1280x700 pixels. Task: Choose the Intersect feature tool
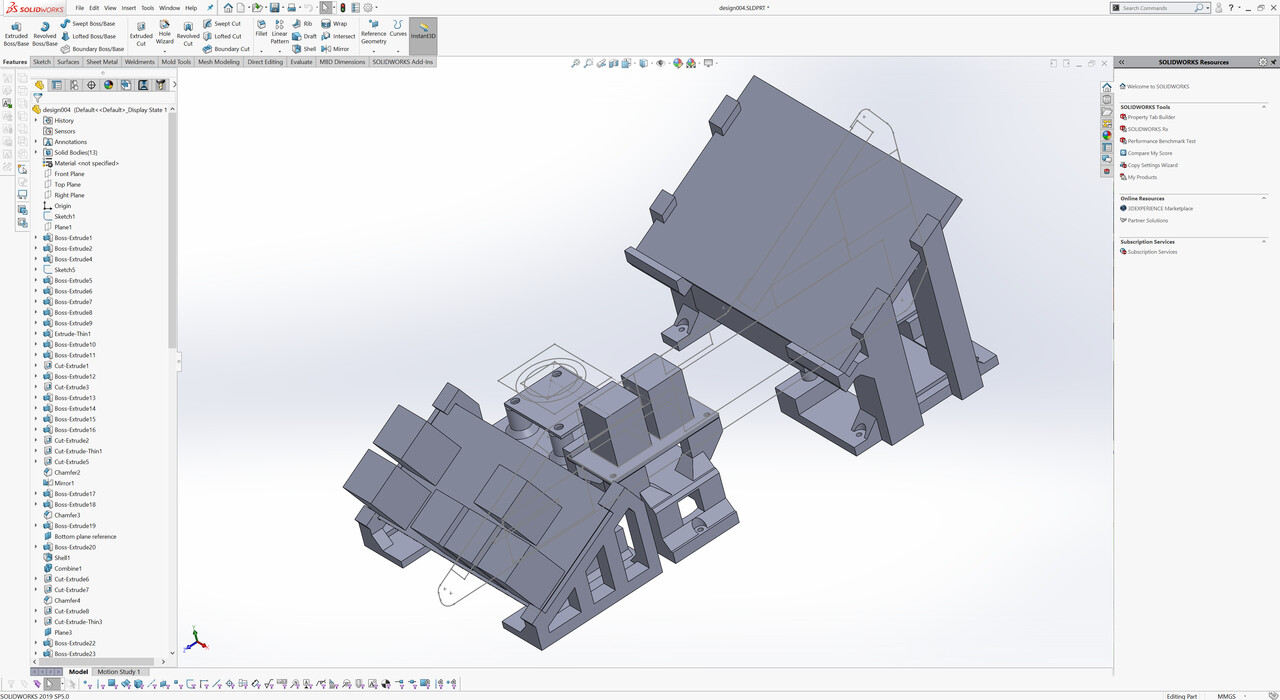coord(338,36)
